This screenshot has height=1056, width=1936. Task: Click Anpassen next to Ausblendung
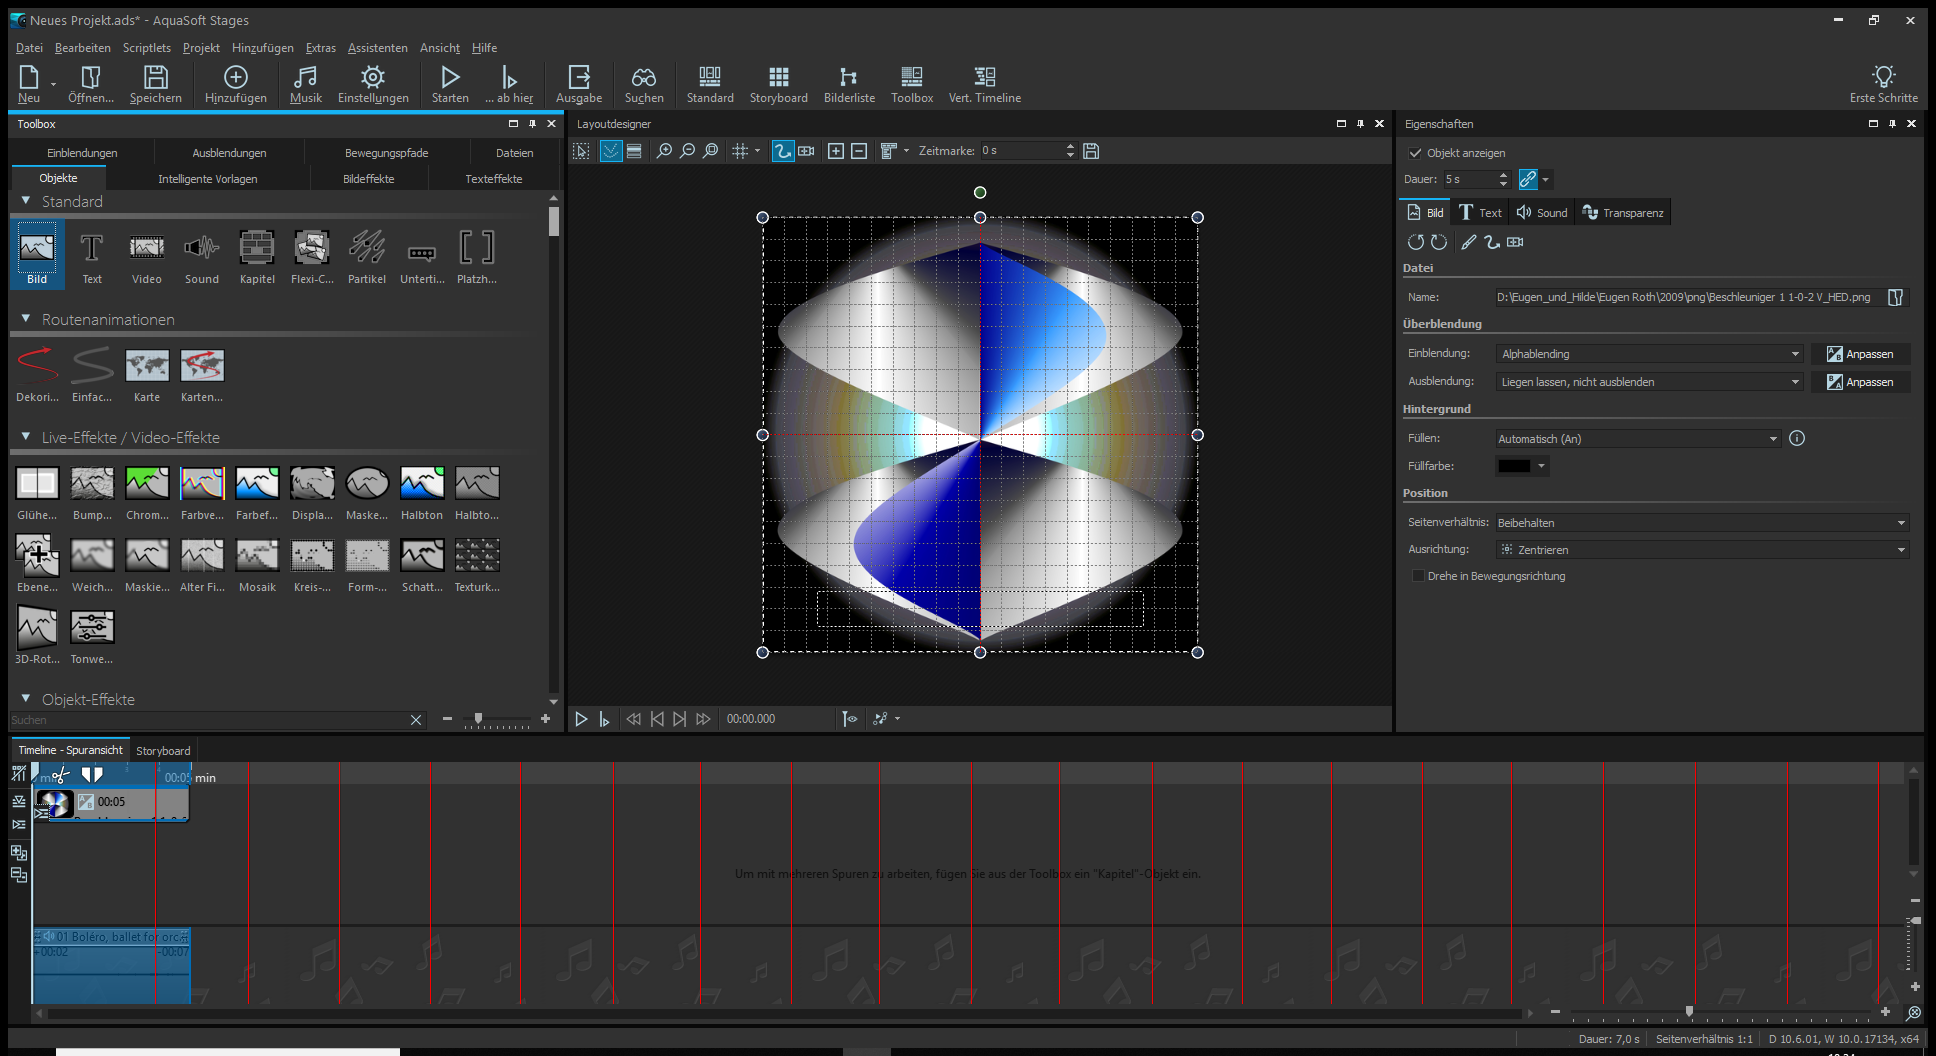1860,382
